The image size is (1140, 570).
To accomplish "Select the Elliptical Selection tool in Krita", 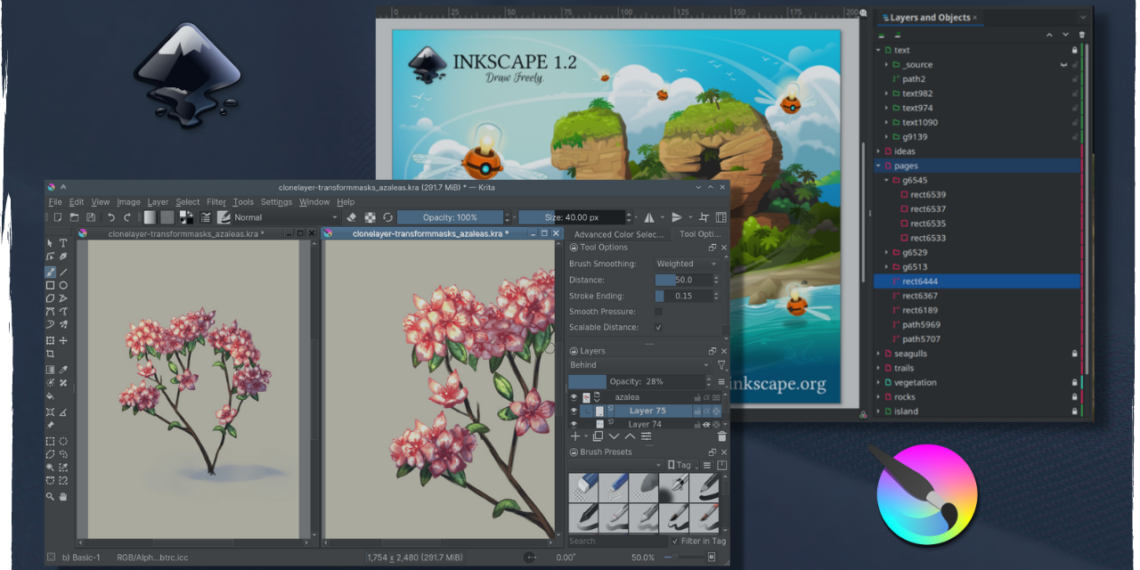I will click(63, 441).
